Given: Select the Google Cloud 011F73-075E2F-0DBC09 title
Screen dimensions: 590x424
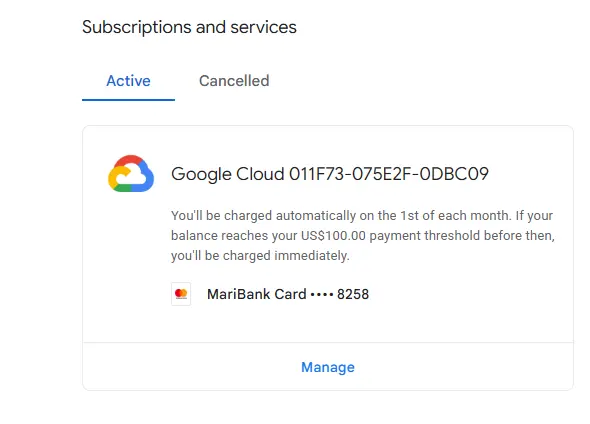Looking at the screenshot, I should [x=330, y=174].
